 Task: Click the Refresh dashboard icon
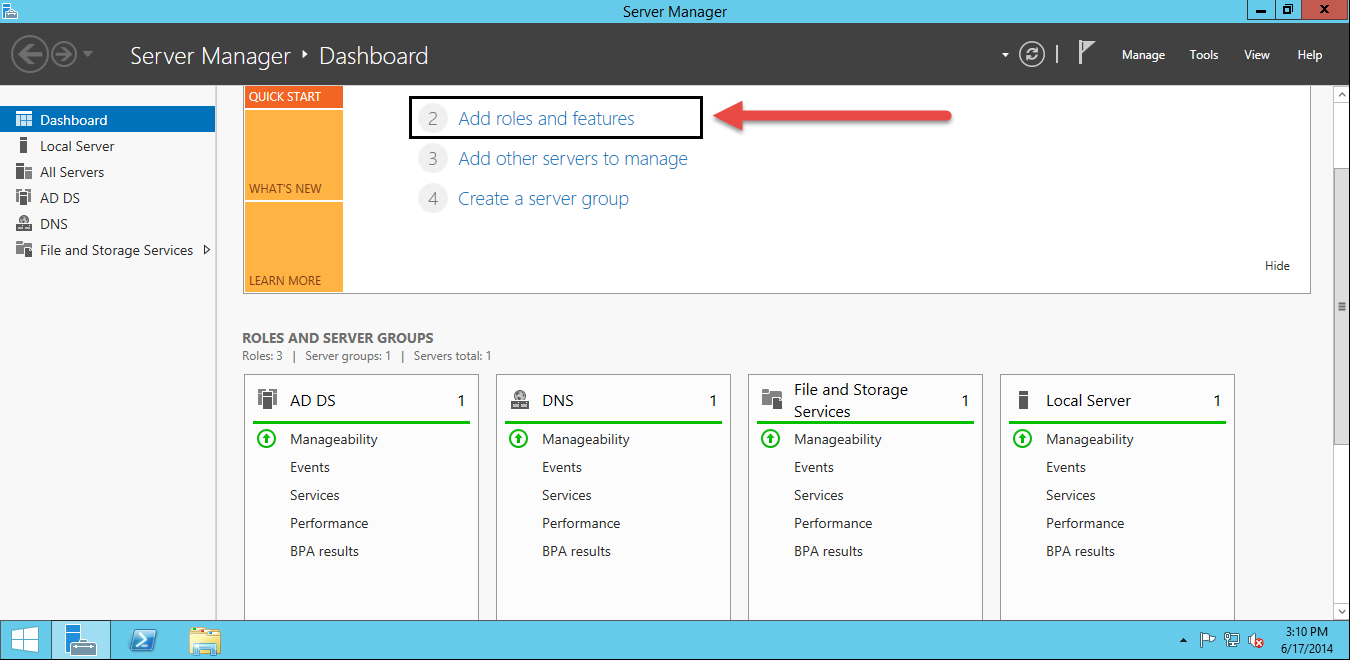pos(1032,54)
